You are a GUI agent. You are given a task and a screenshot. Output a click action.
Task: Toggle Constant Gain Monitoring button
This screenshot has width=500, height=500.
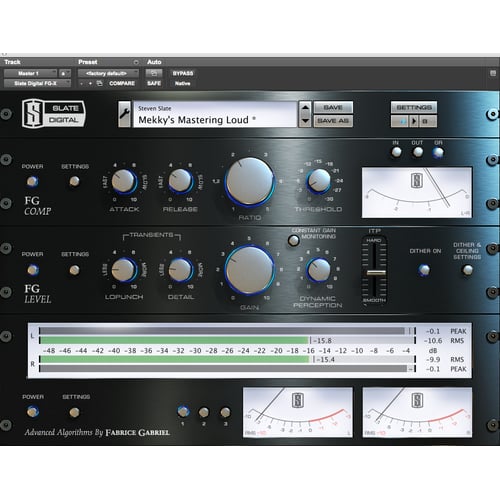pyautogui.click(x=293, y=240)
